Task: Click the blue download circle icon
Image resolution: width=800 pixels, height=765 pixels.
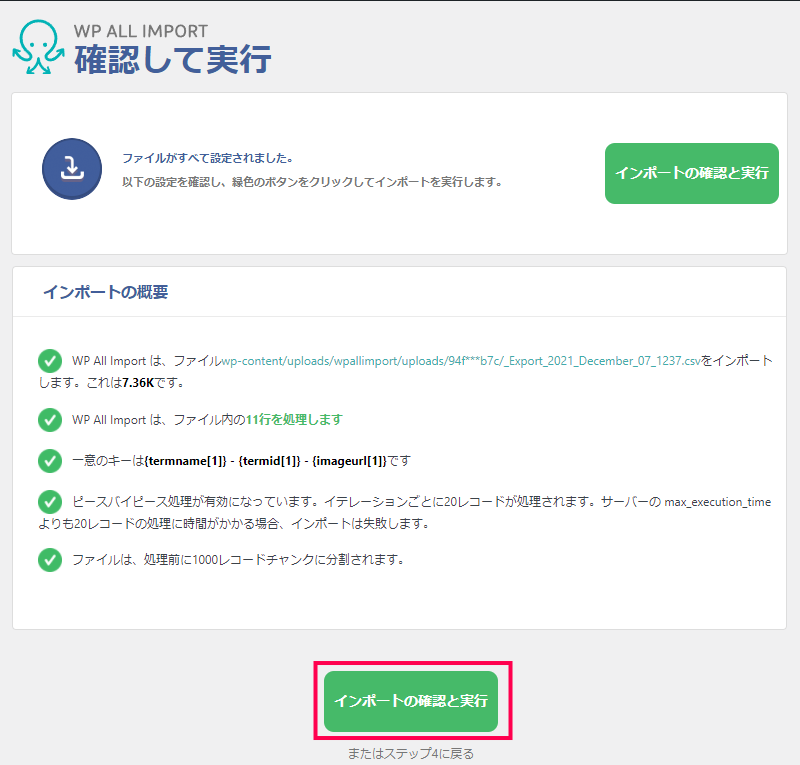Action: [72, 169]
